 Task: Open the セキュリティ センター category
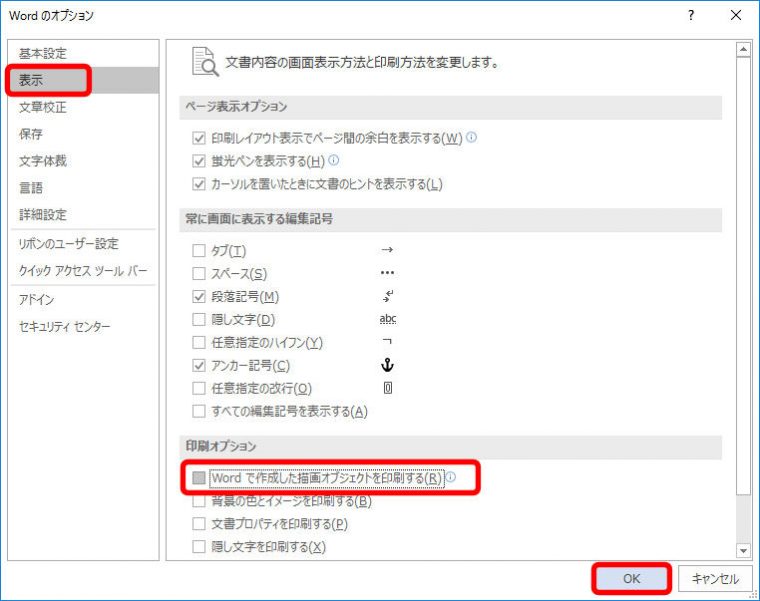[x=83, y=327]
